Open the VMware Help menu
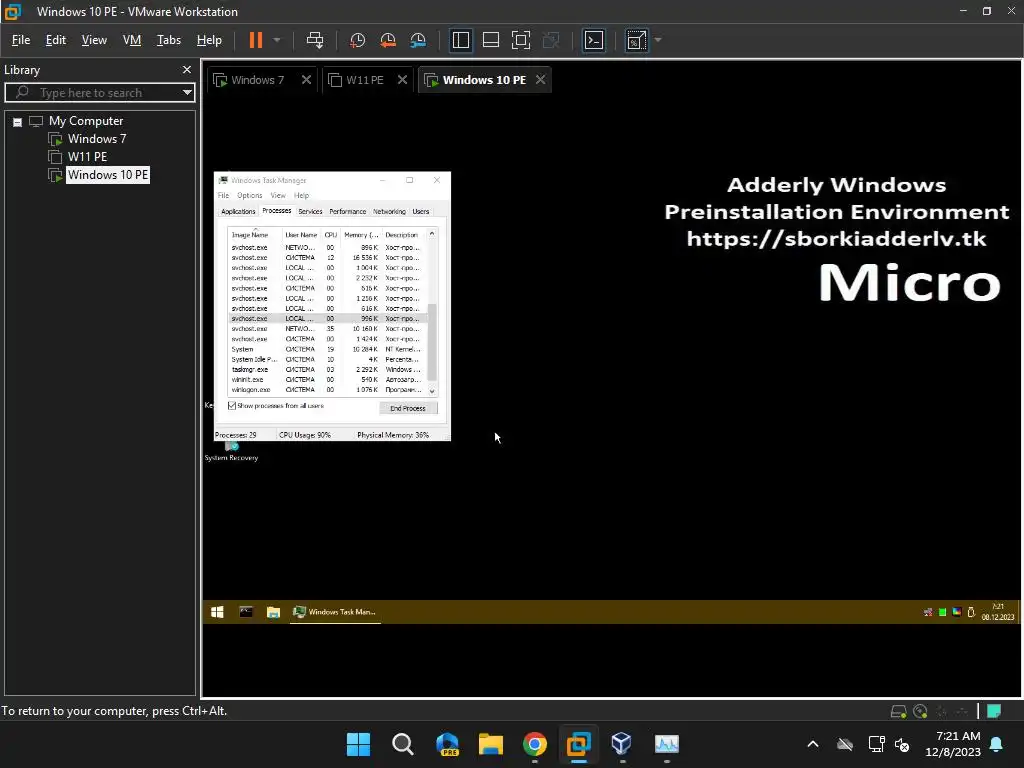 (209, 40)
